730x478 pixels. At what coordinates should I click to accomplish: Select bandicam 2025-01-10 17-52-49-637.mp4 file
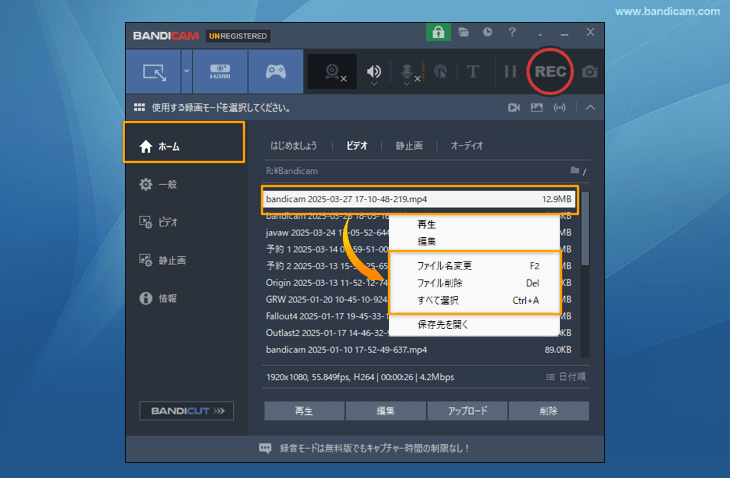(346, 350)
